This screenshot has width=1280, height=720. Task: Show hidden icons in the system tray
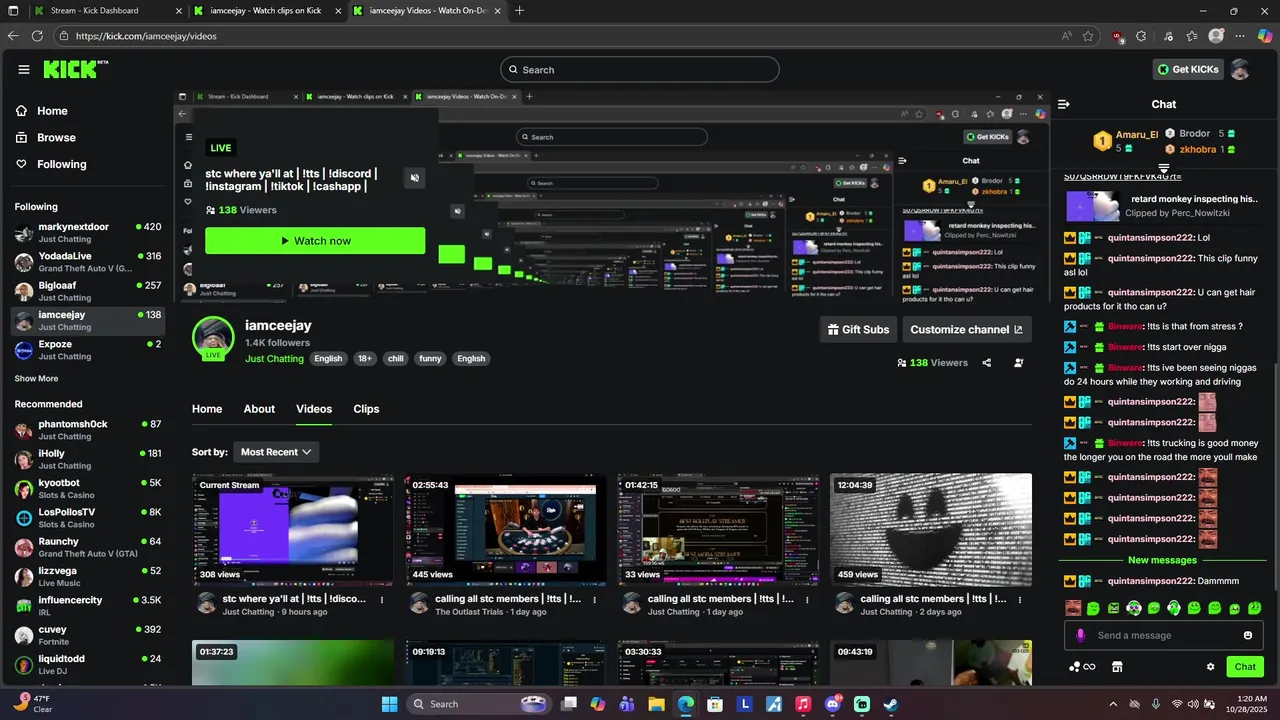1113,704
